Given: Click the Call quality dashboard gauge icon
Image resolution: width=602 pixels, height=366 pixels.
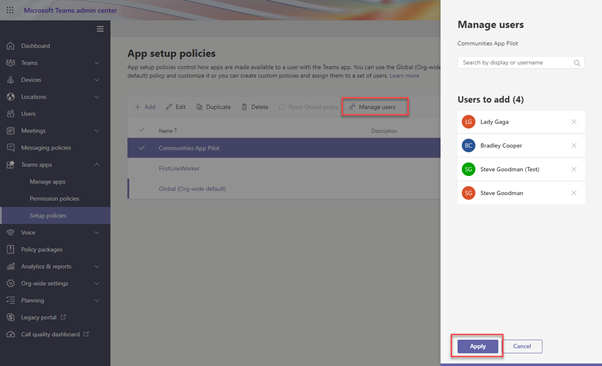Looking at the screenshot, I should pyautogui.click(x=10, y=334).
